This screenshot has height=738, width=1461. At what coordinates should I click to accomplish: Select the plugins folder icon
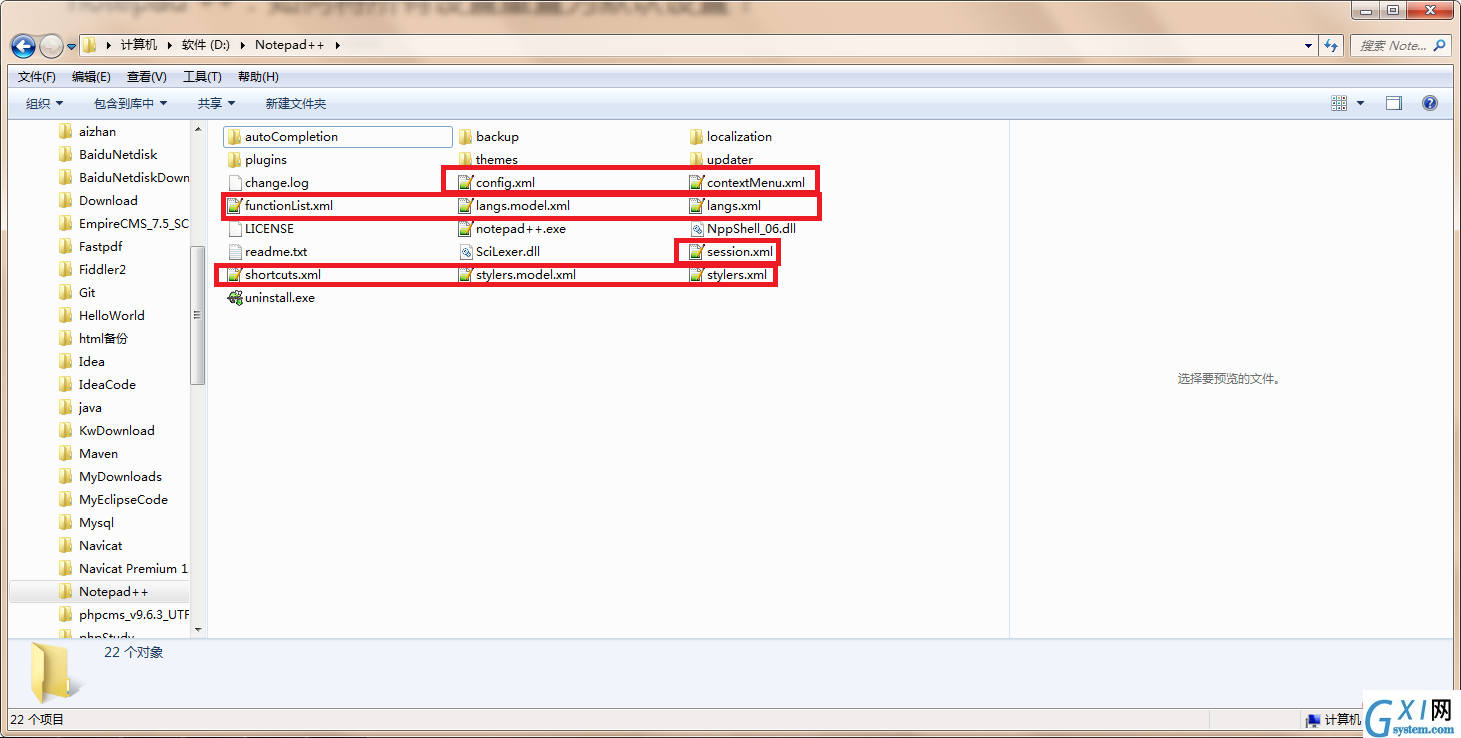234,160
